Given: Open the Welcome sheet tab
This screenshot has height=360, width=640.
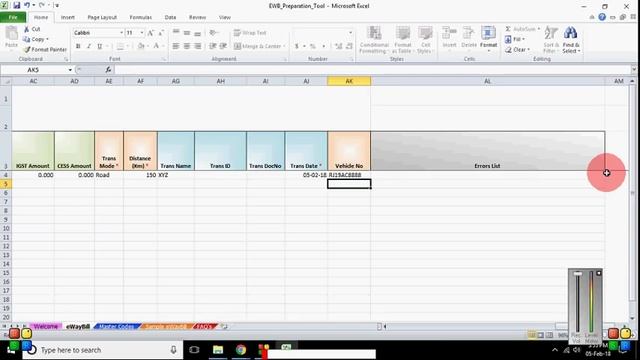Looking at the screenshot, I should pos(46,327).
